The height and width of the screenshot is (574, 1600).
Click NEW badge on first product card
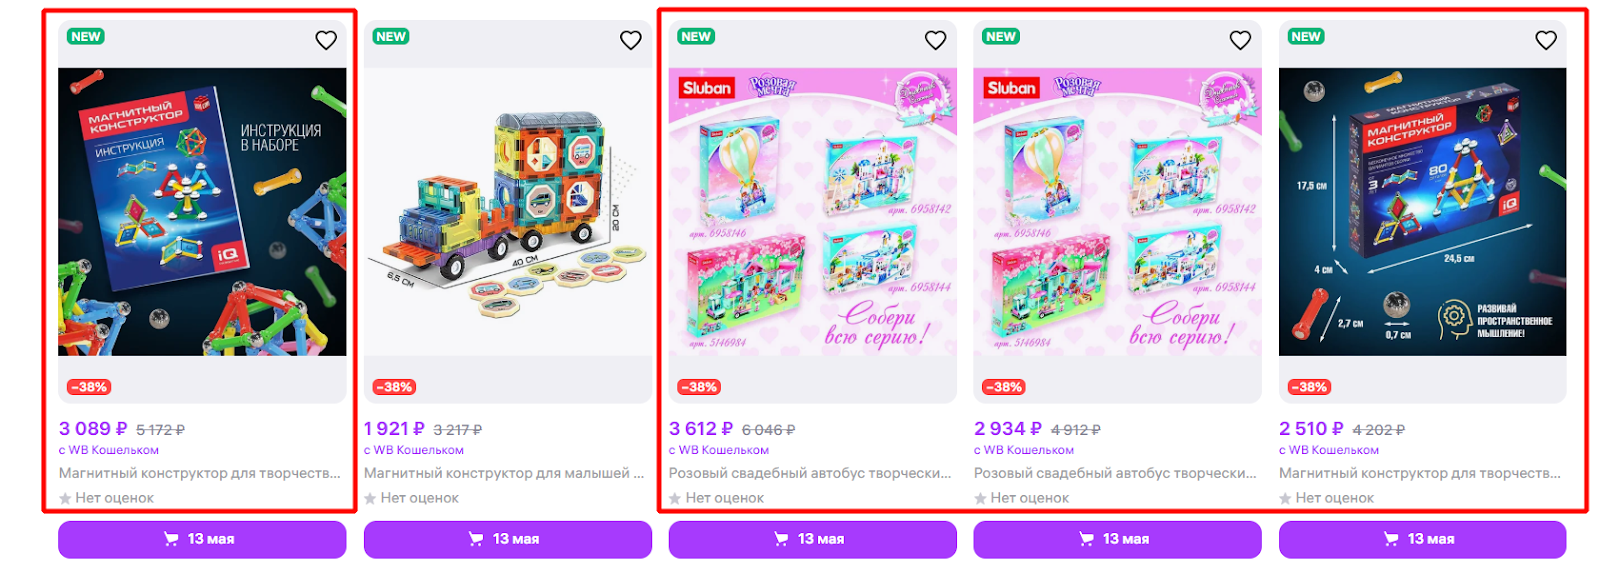[x=86, y=36]
